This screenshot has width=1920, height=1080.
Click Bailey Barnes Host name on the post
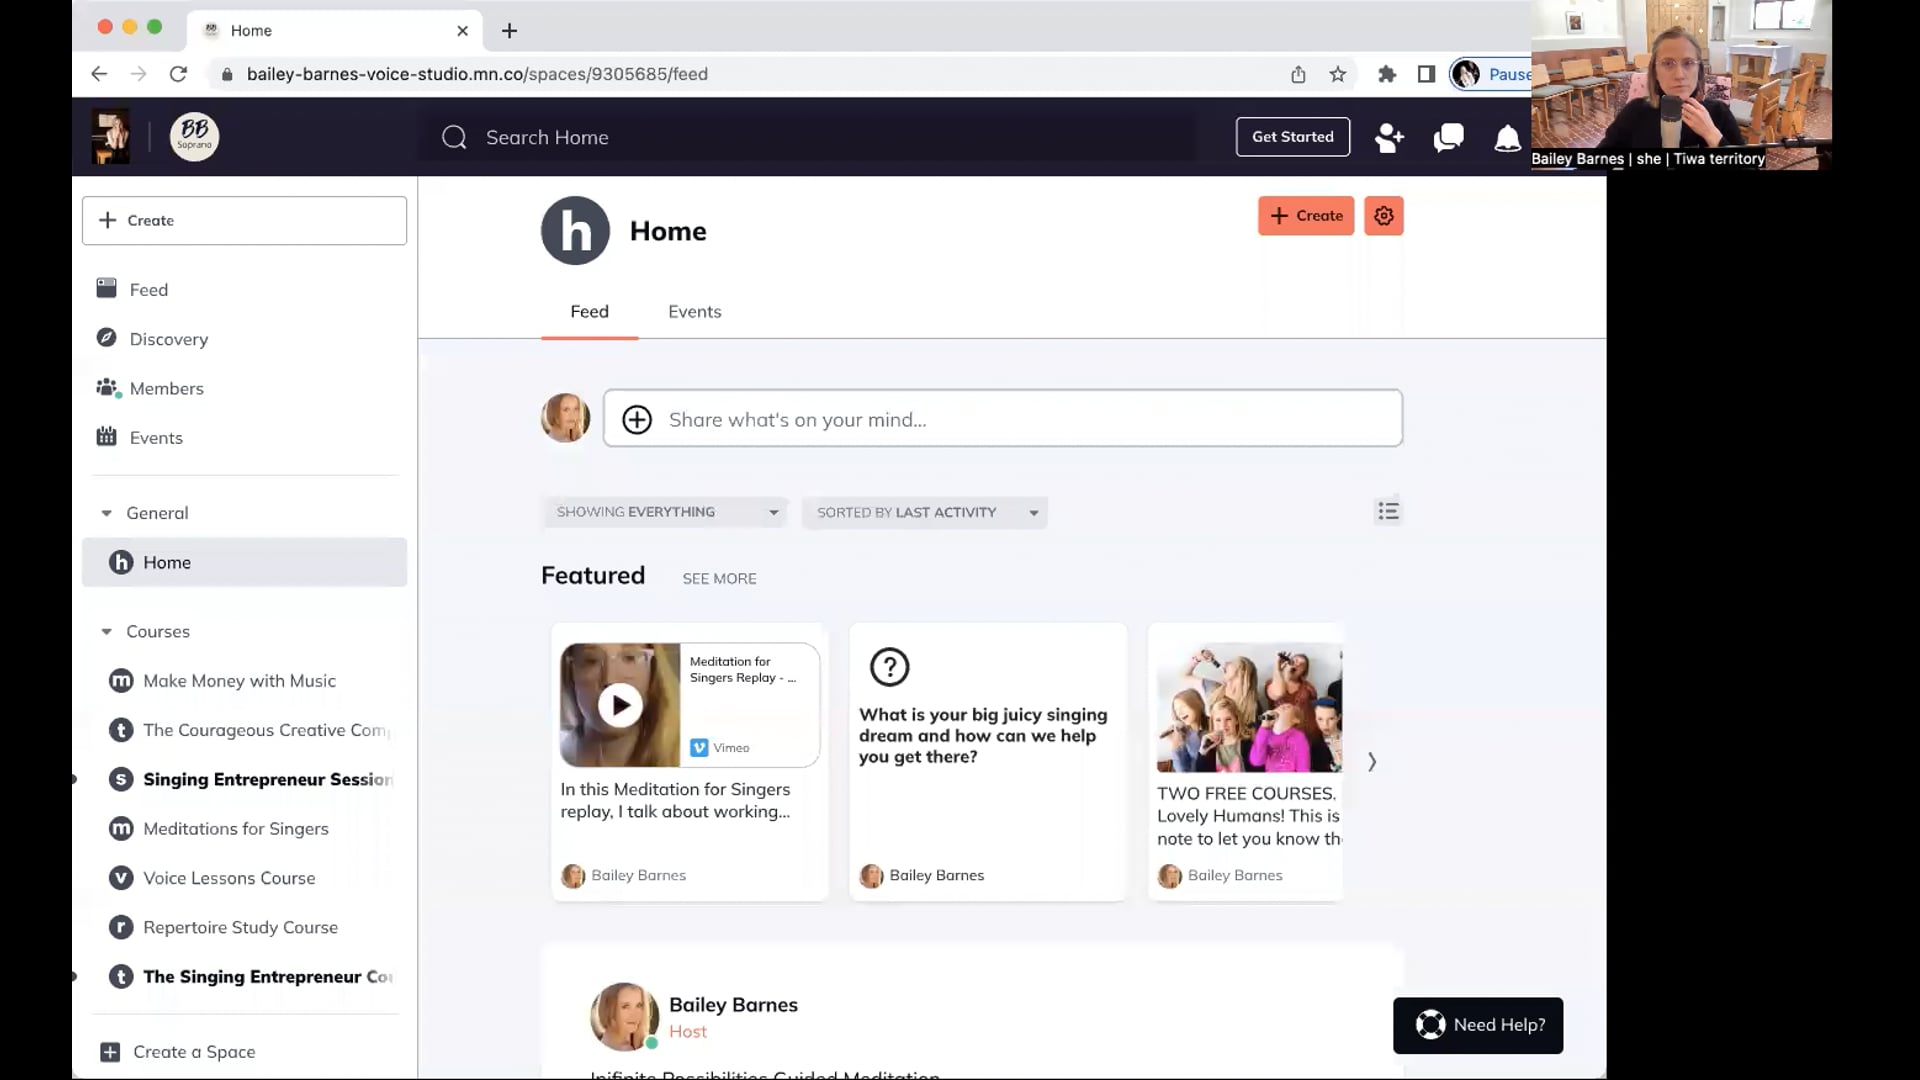click(x=733, y=1005)
